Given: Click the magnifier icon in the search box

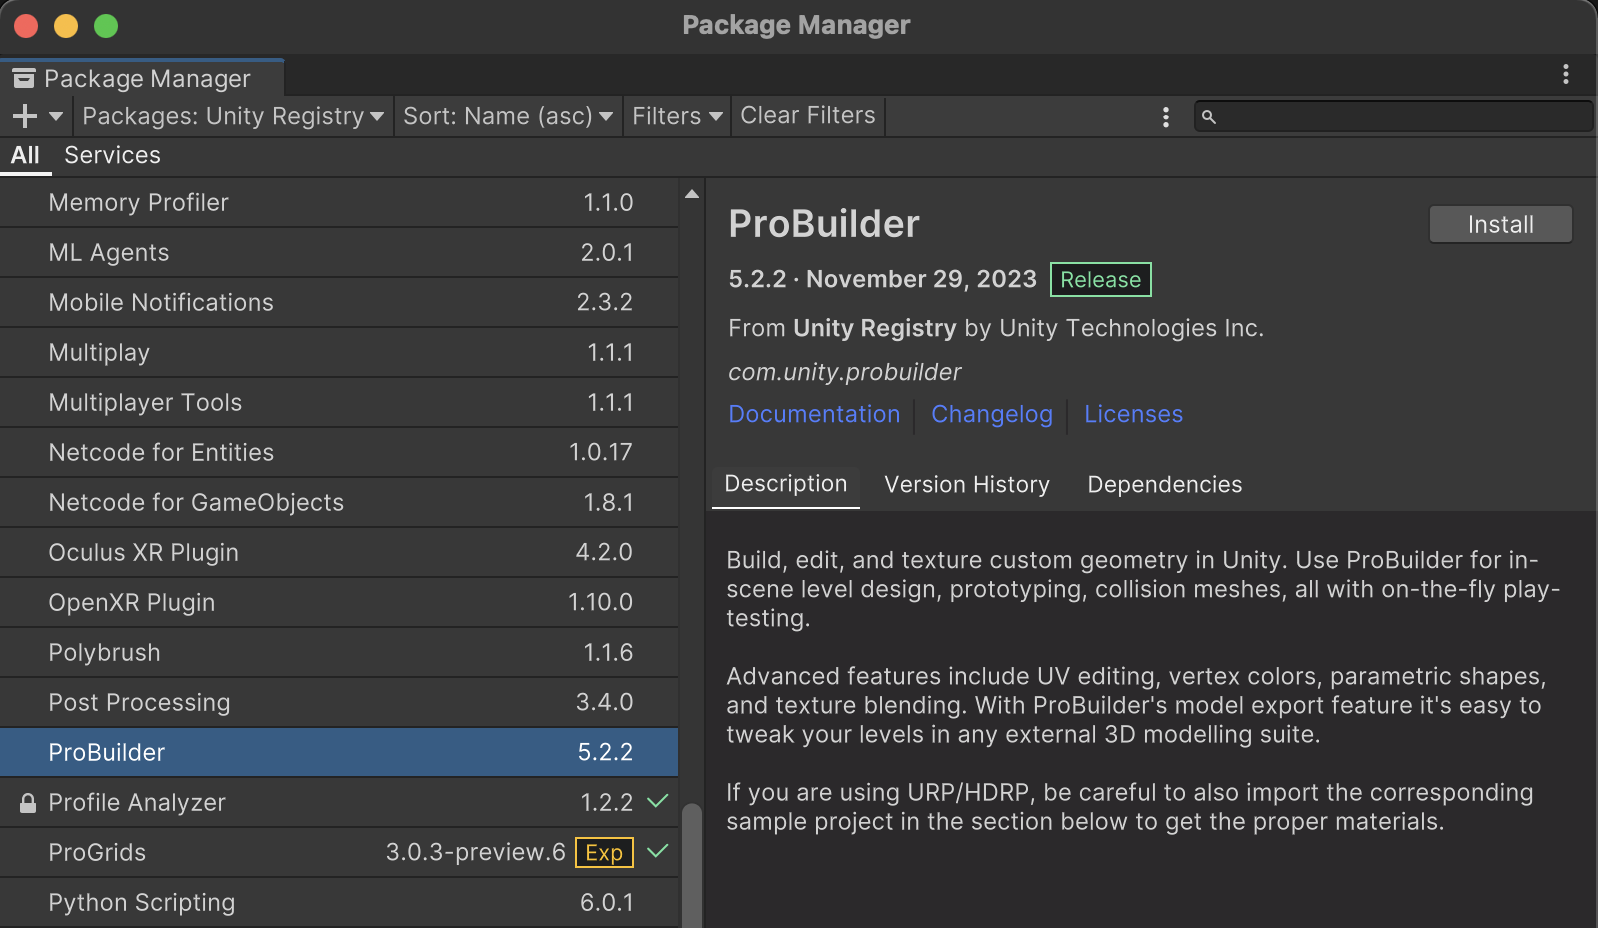Looking at the screenshot, I should tap(1208, 117).
